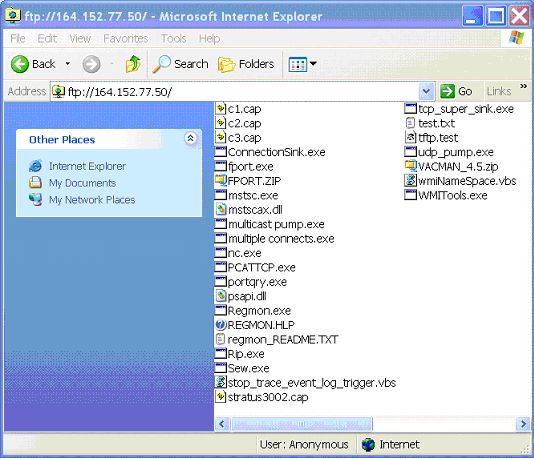Go up one folder level icon
Viewport: 534px width, 459px height.
[133, 64]
